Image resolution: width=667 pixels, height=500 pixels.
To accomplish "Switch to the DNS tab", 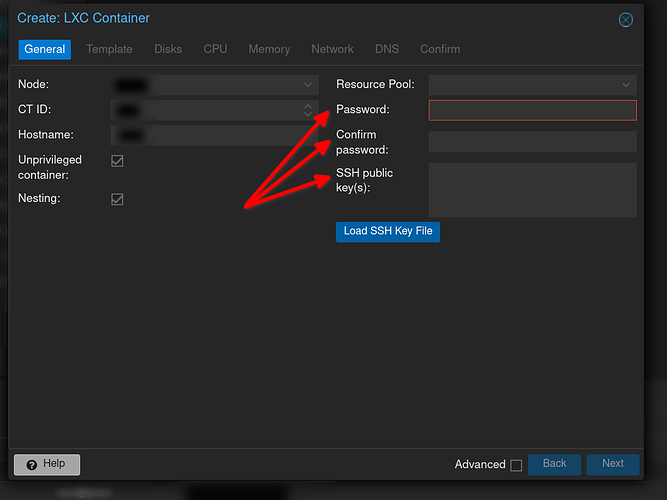I will tap(387, 49).
